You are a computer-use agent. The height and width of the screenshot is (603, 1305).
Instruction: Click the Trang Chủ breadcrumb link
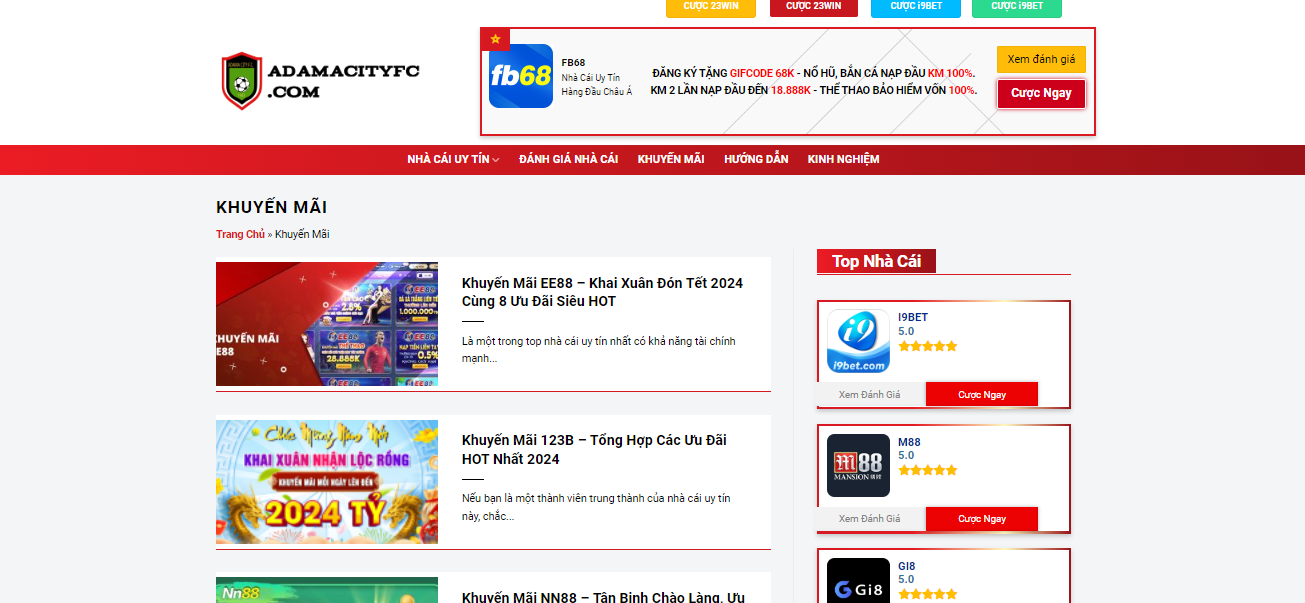[x=240, y=234]
